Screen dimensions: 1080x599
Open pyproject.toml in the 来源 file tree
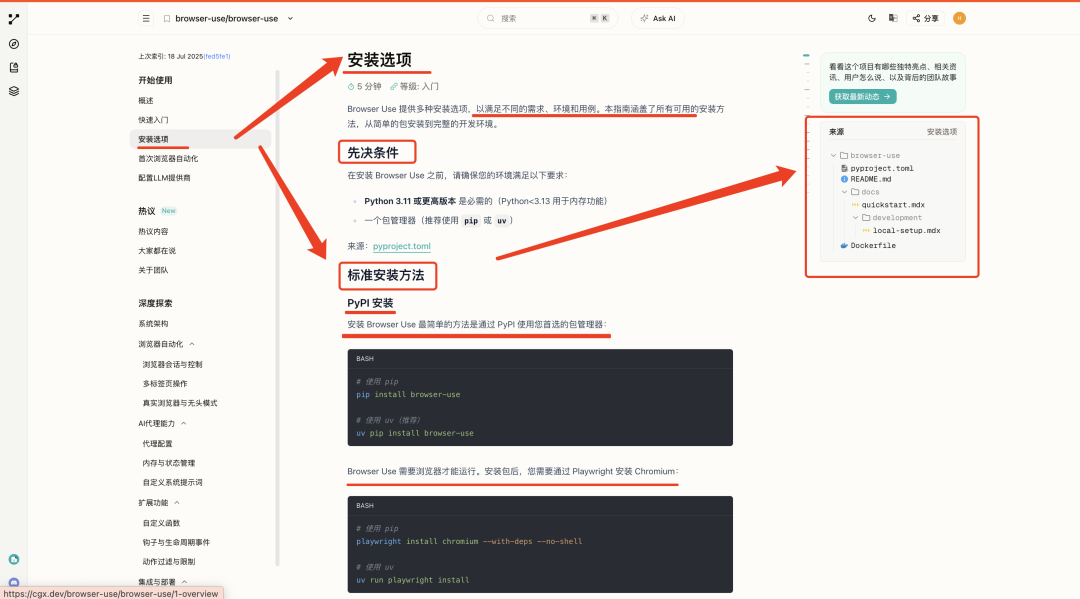coord(882,168)
